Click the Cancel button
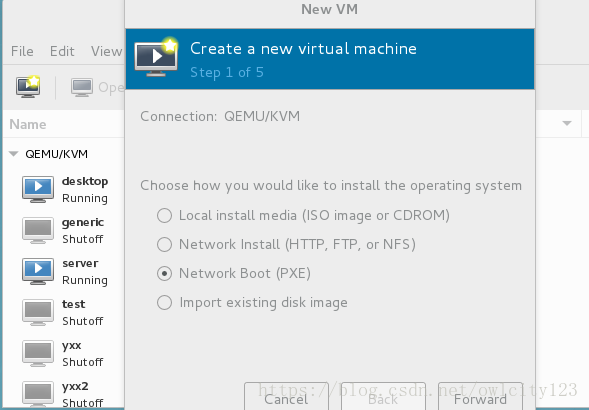The width and height of the screenshot is (589, 410). pyautogui.click(x=286, y=396)
